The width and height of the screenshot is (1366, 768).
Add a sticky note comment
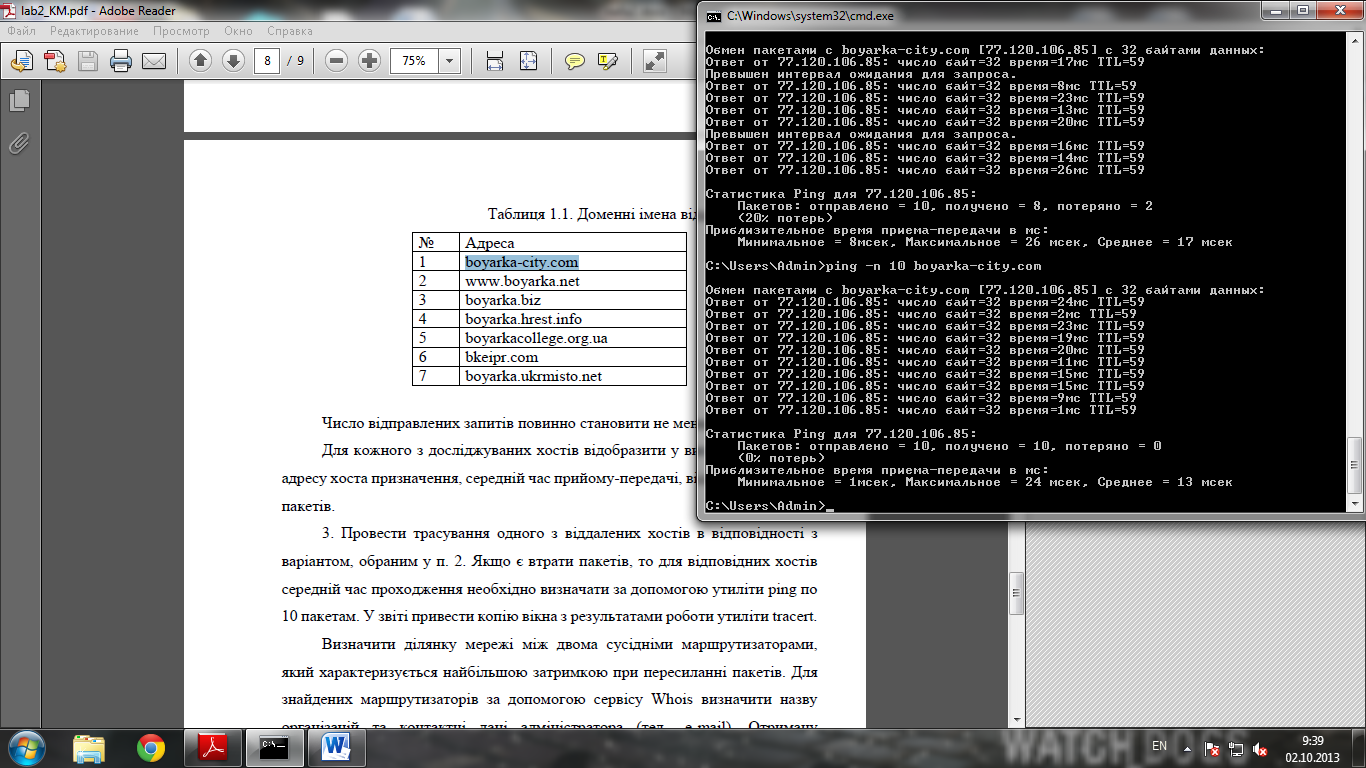click(575, 61)
